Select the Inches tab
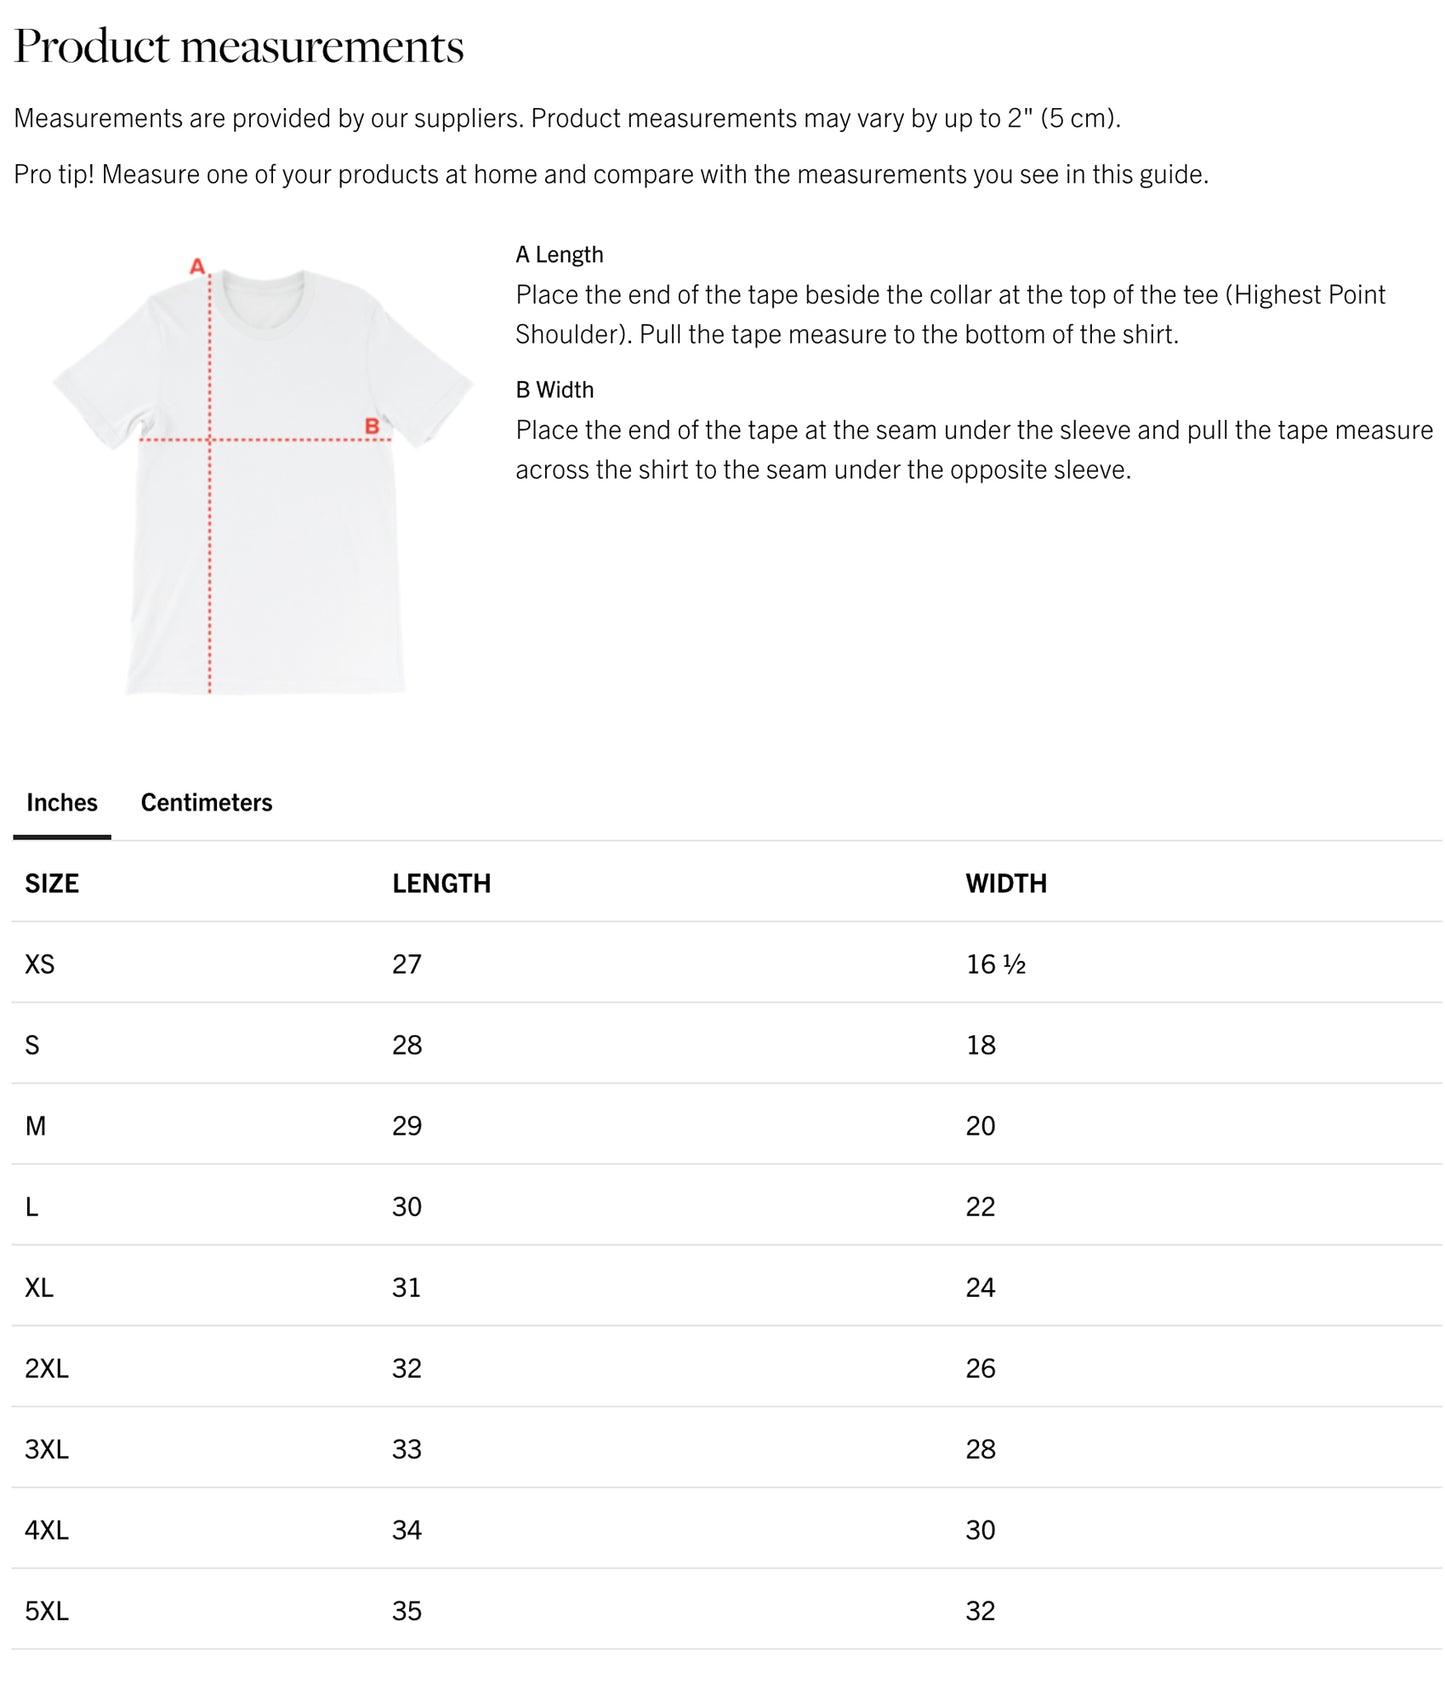This screenshot has height=1701, width=1445. coord(61,801)
